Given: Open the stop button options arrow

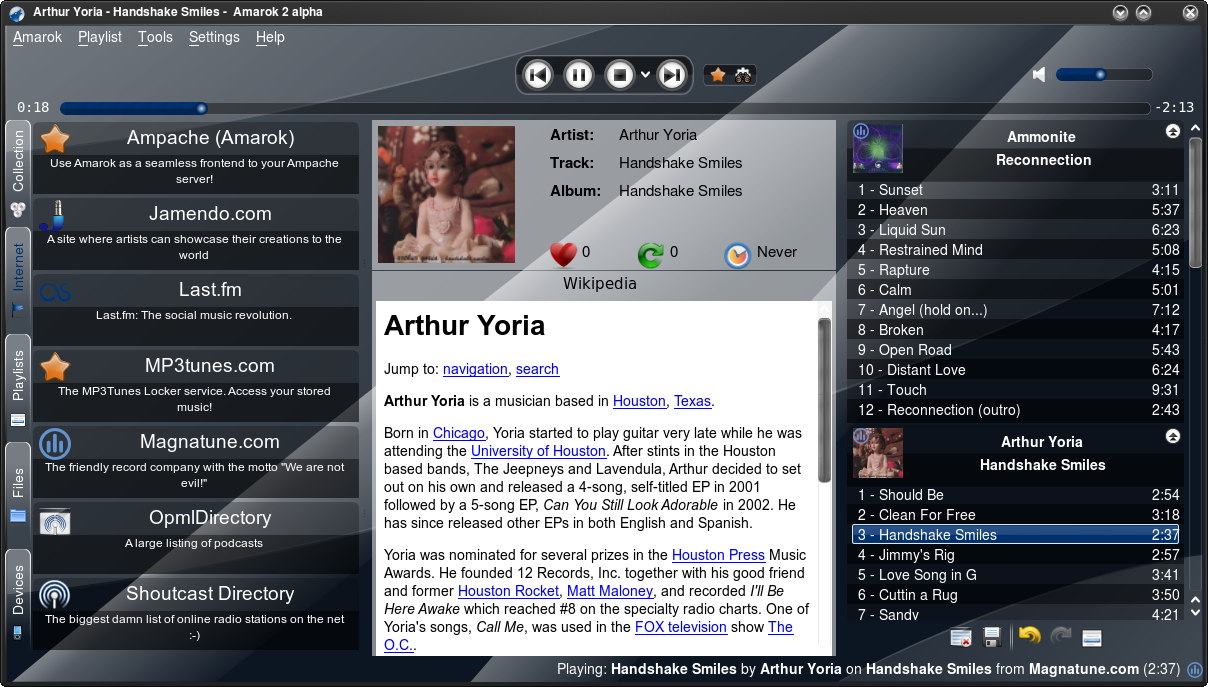Looking at the screenshot, I should (x=646, y=75).
